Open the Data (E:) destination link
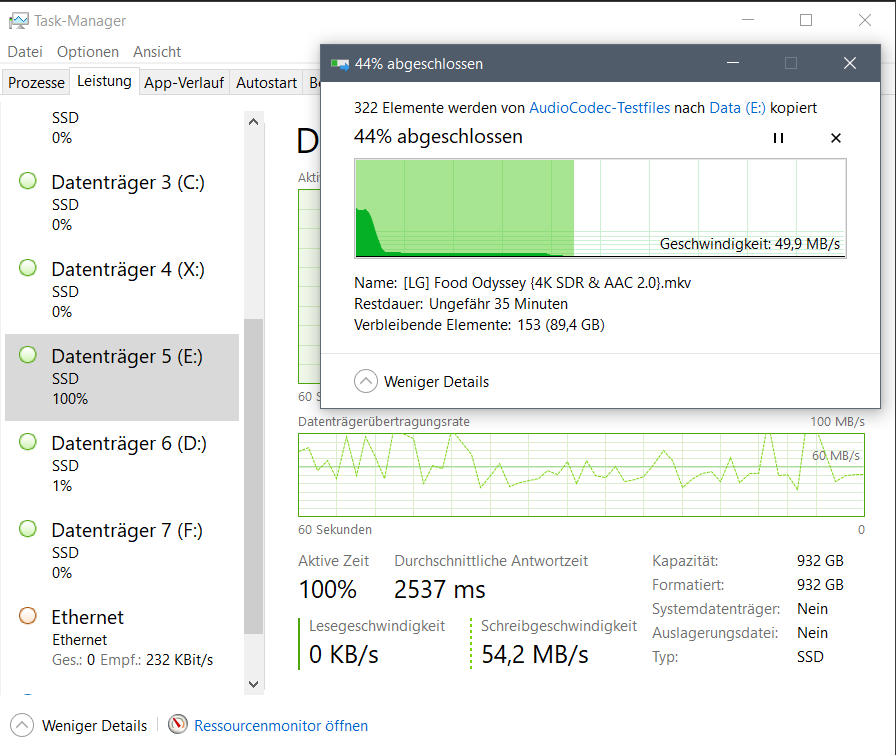 737,107
